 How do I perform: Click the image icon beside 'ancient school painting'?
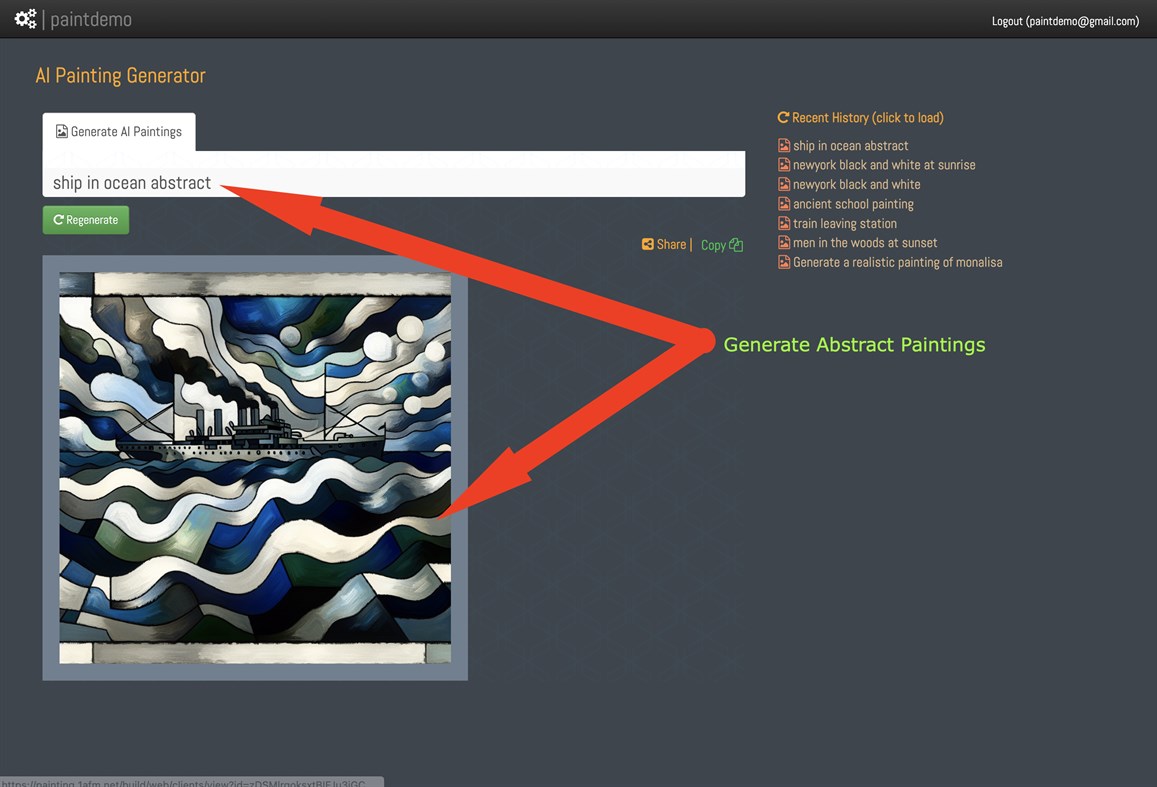[x=784, y=203]
